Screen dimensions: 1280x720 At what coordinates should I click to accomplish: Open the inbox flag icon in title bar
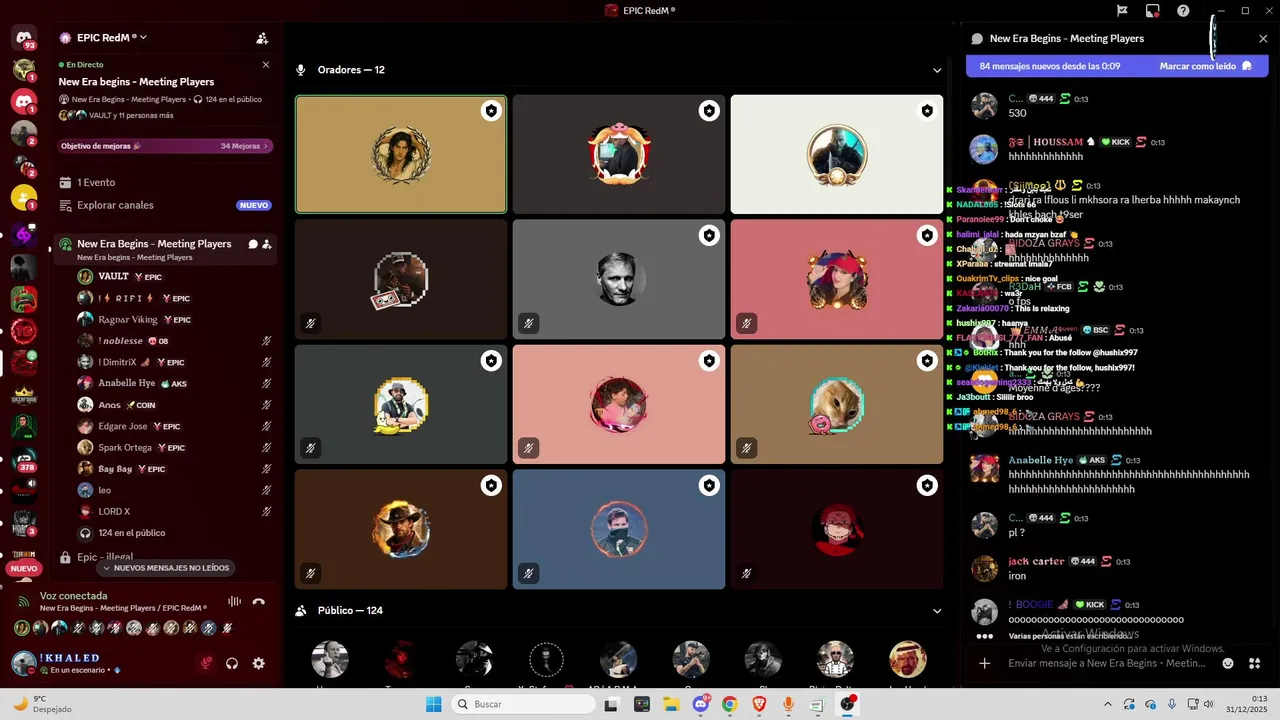[x=1122, y=11]
